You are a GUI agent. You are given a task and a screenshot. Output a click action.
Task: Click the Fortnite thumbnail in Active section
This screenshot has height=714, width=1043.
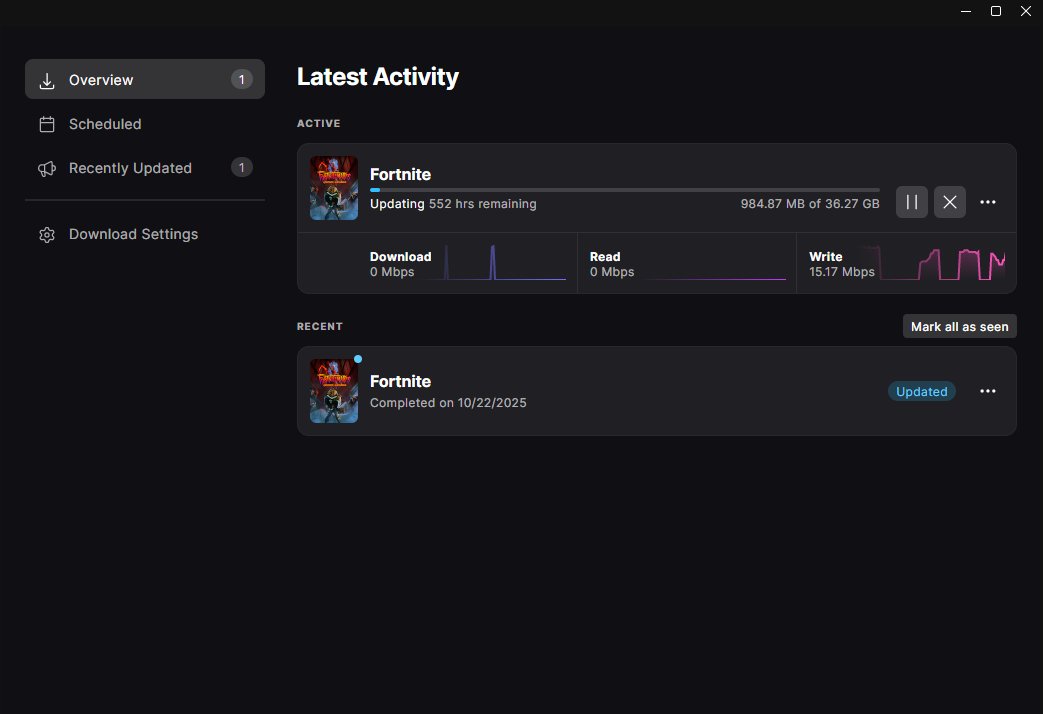click(x=334, y=188)
